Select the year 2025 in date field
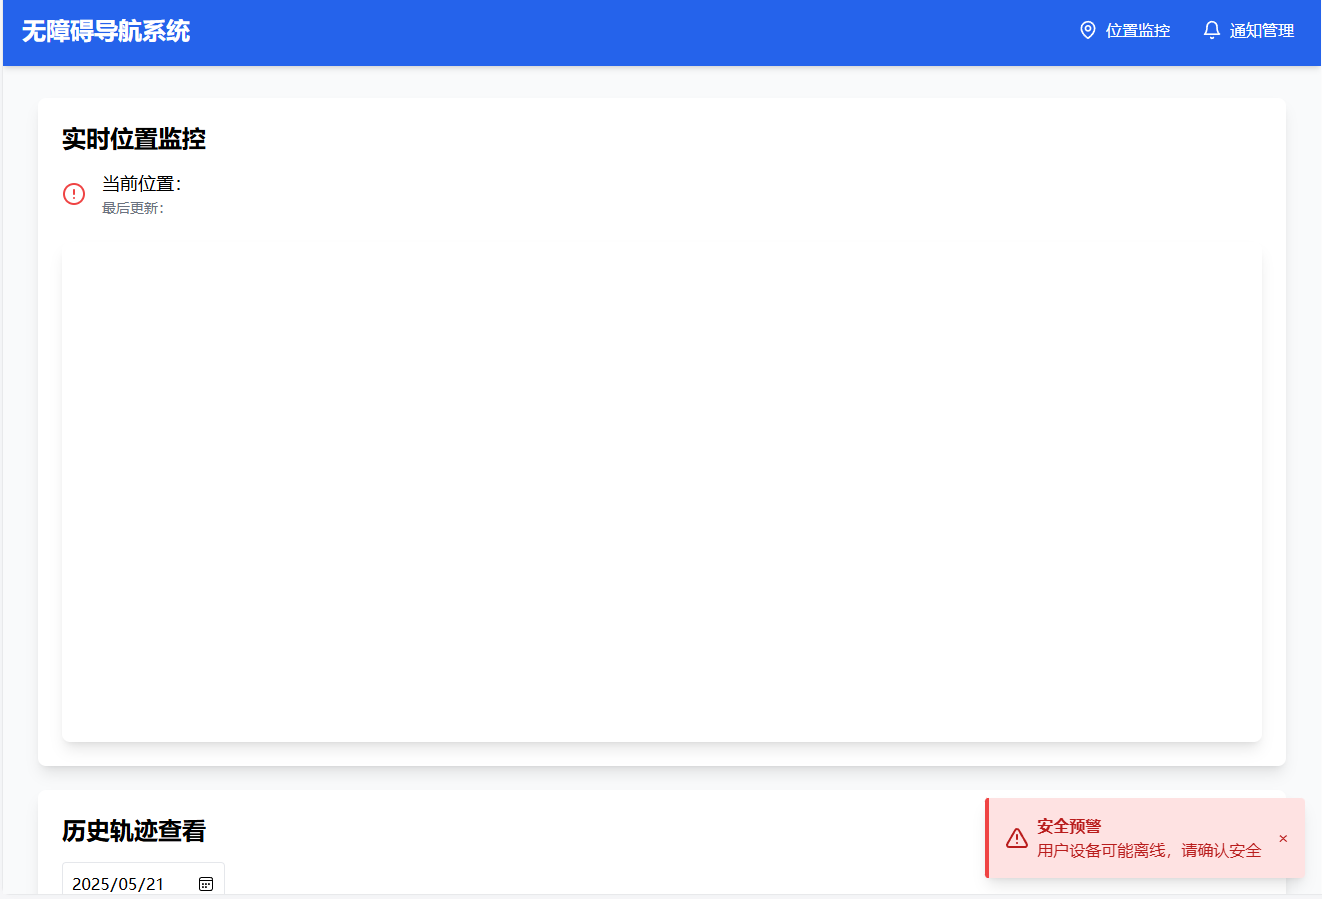The width and height of the screenshot is (1322, 899). tap(92, 884)
